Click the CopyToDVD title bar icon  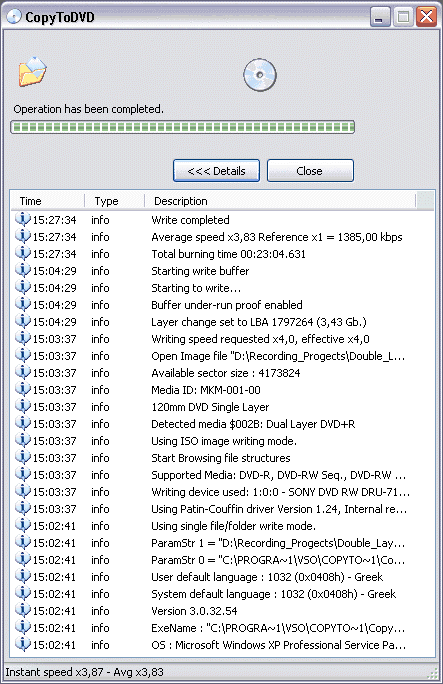tap(14, 17)
